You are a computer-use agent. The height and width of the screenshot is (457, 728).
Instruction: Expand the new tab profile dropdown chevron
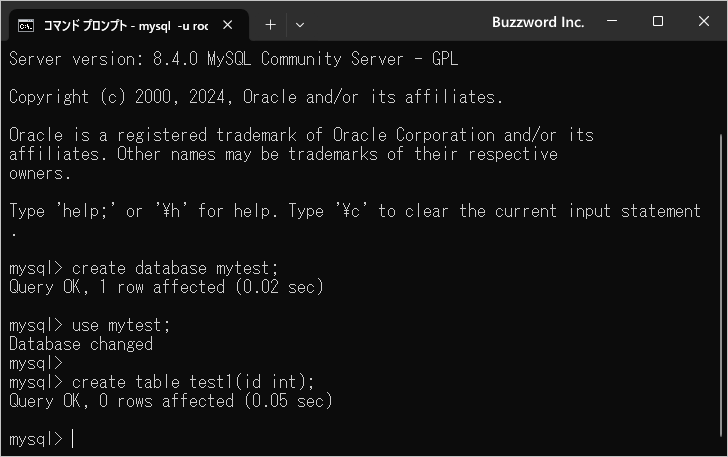[x=300, y=25]
